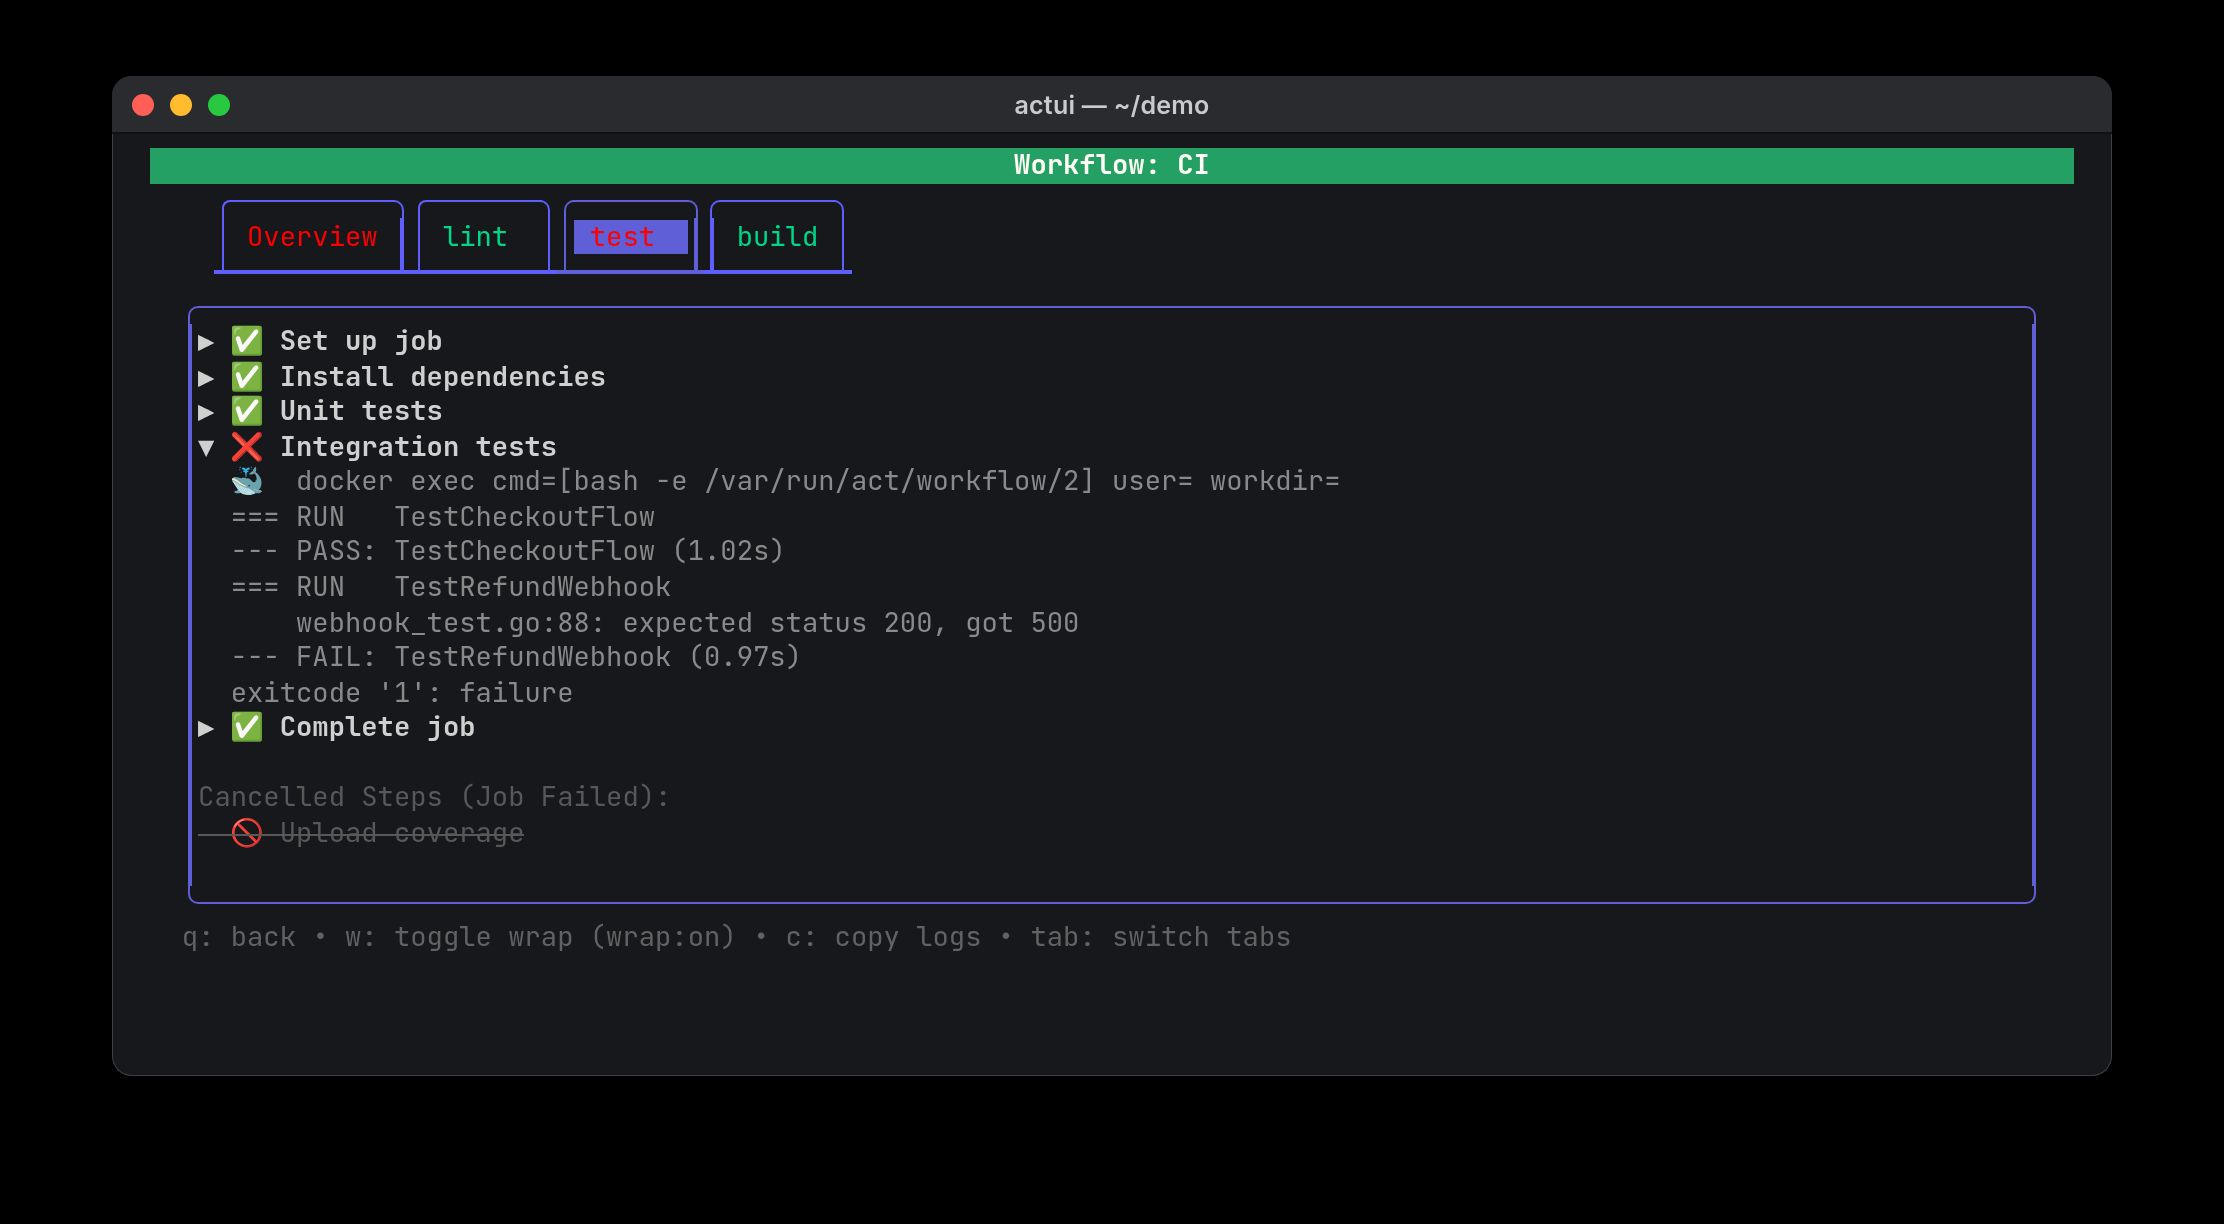Click the '=== RUN TestCheckoutFlow' log line
2224x1224 pixels.
tap(443, 517)
